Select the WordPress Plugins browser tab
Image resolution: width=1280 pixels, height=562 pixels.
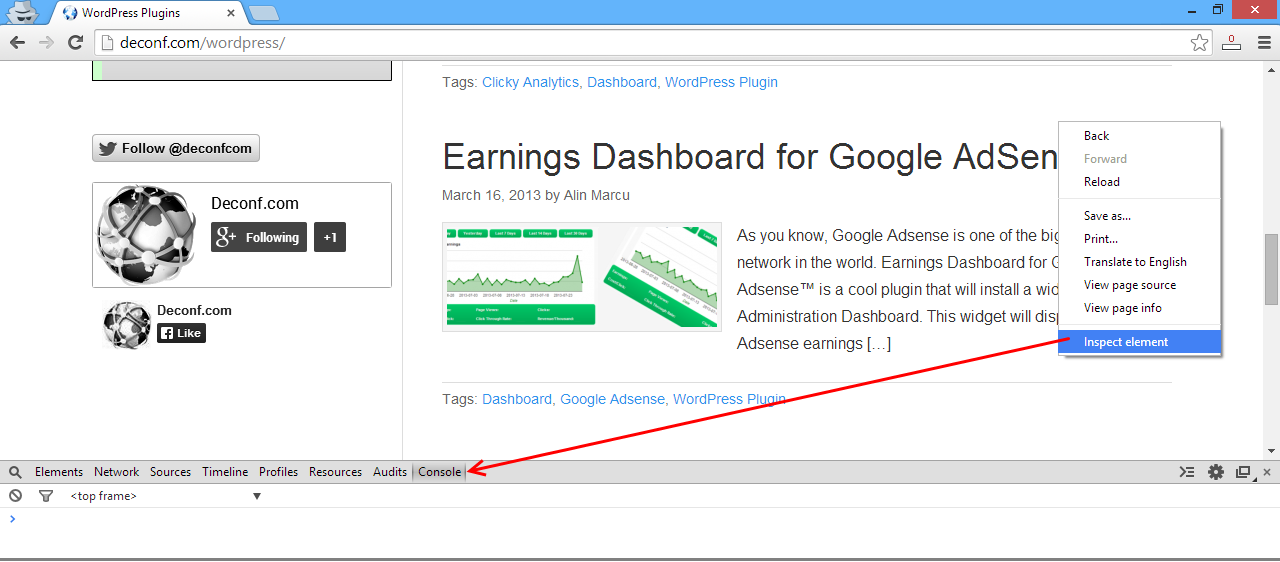[x=148, y=13]
